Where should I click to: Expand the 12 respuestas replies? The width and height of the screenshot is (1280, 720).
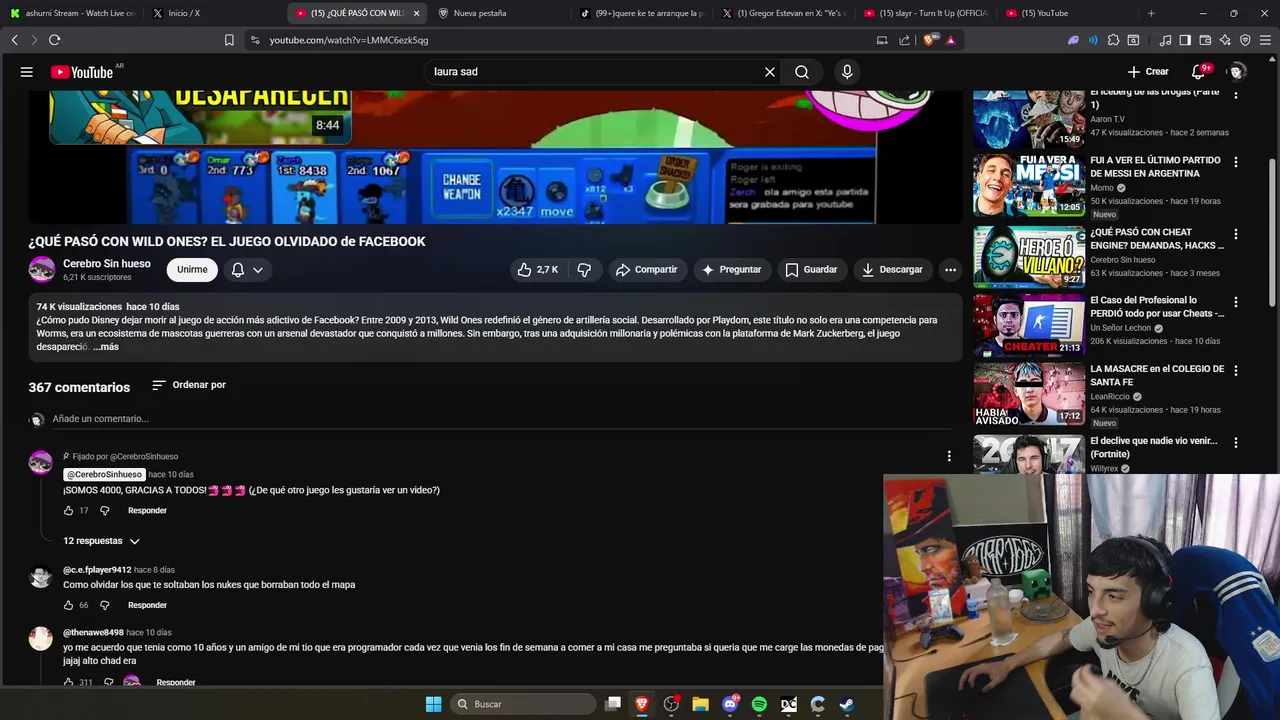(102, 541)
